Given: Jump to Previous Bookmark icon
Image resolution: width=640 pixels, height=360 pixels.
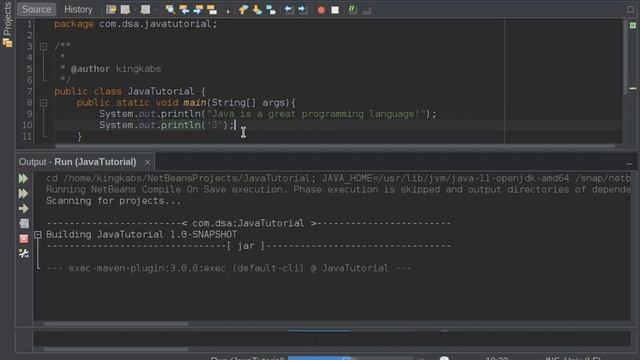Looking at the screenshot, I should (243, 9).
